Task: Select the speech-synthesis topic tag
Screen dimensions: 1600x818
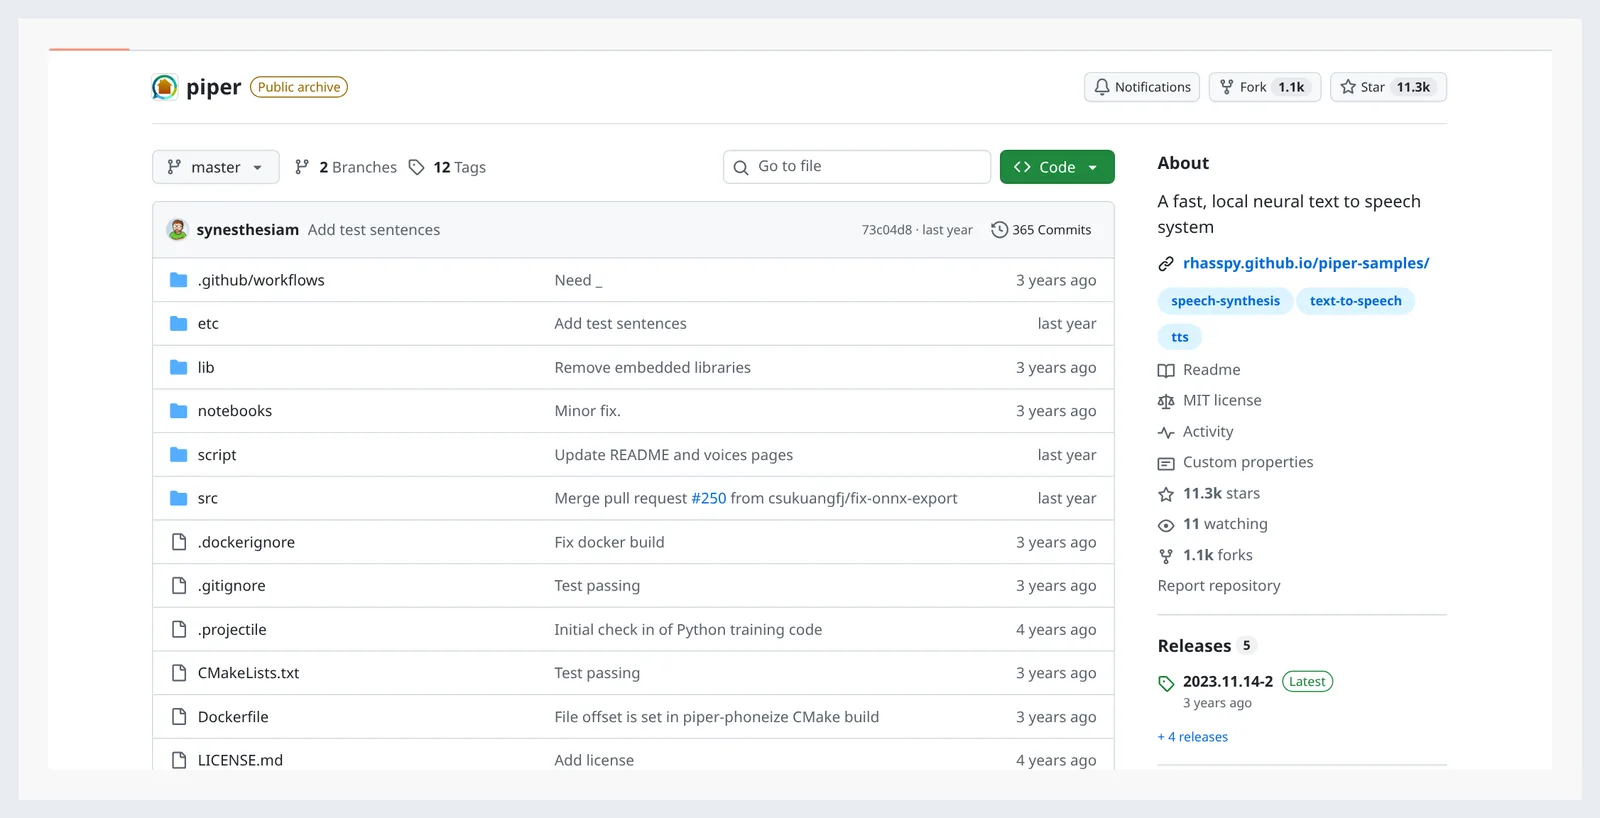Action: pos(1225,301)
